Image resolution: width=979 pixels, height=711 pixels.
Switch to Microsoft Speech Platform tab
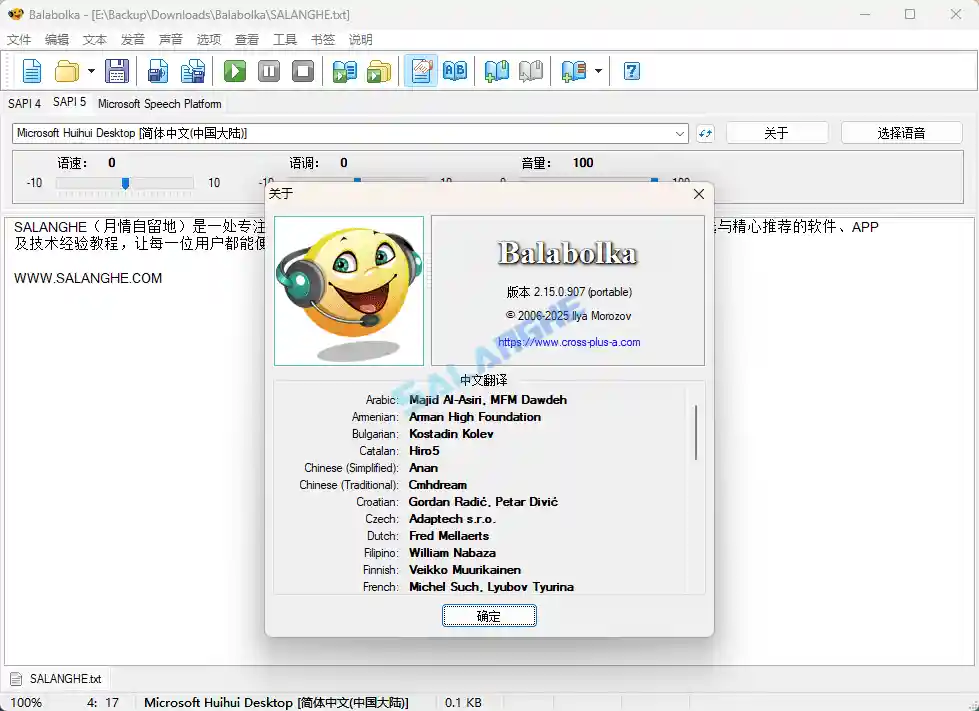159,103
